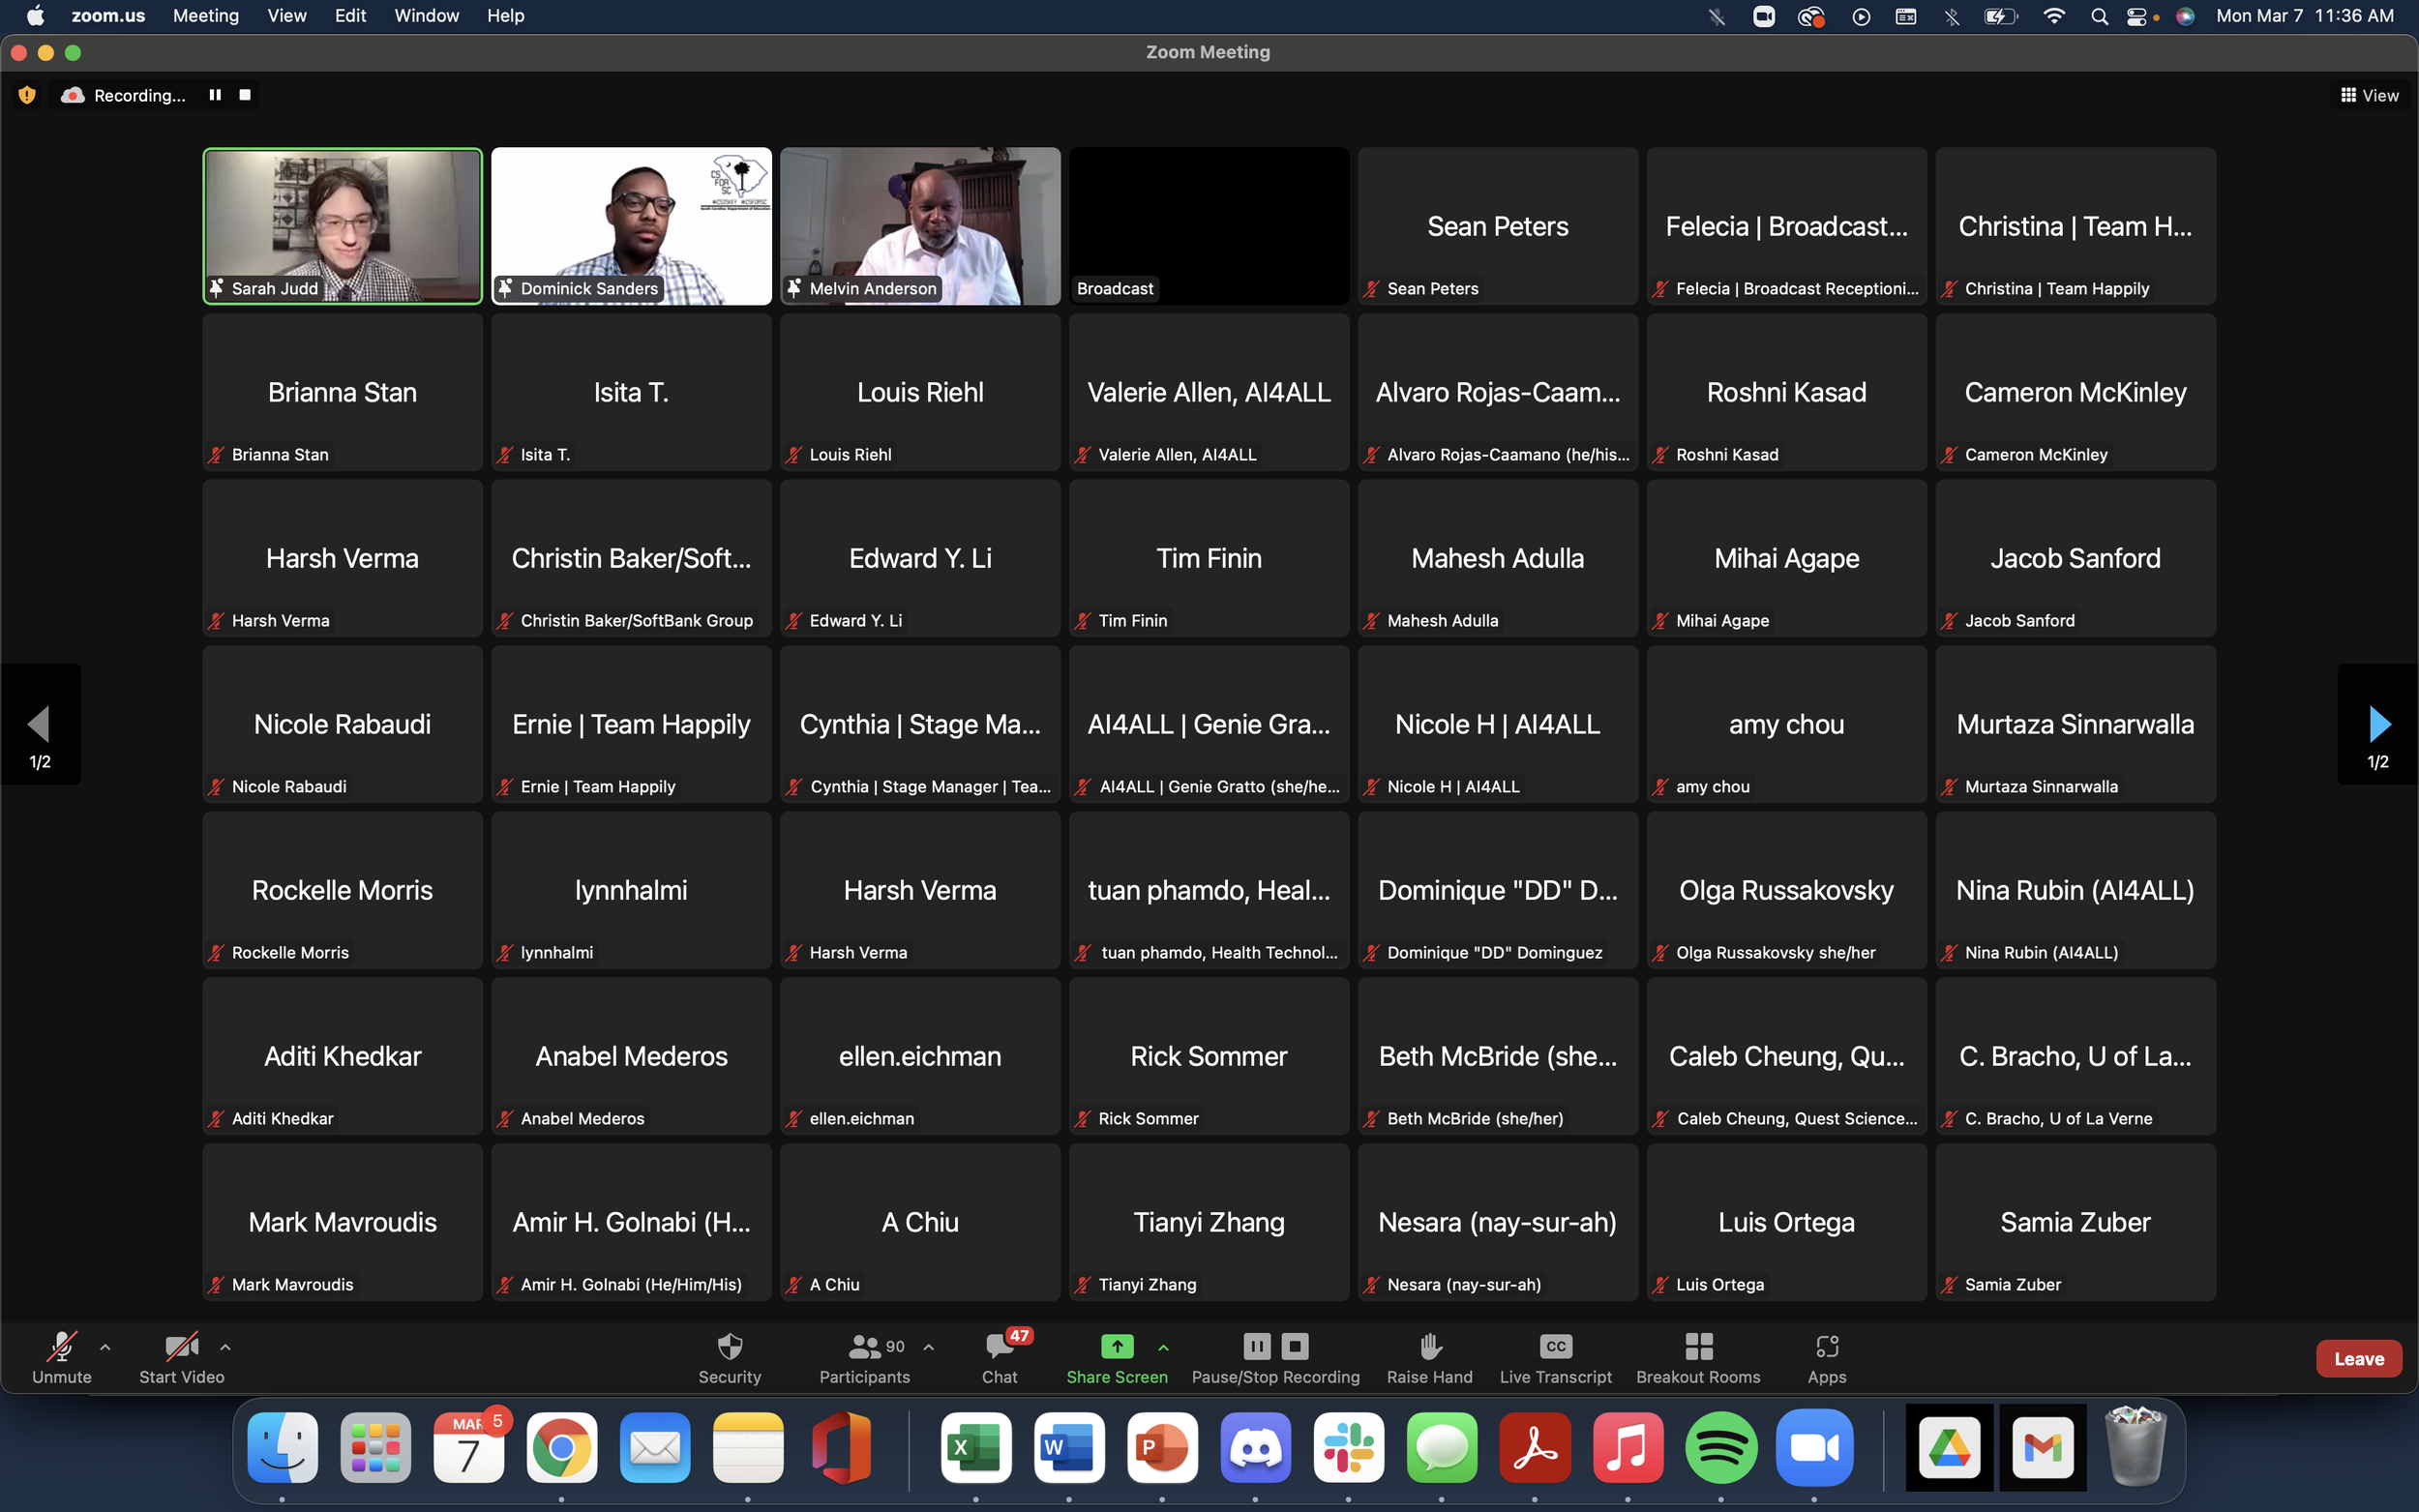Open the Edit menu
Screen dimensions: 2419x1512
click(x=350, y=16)
